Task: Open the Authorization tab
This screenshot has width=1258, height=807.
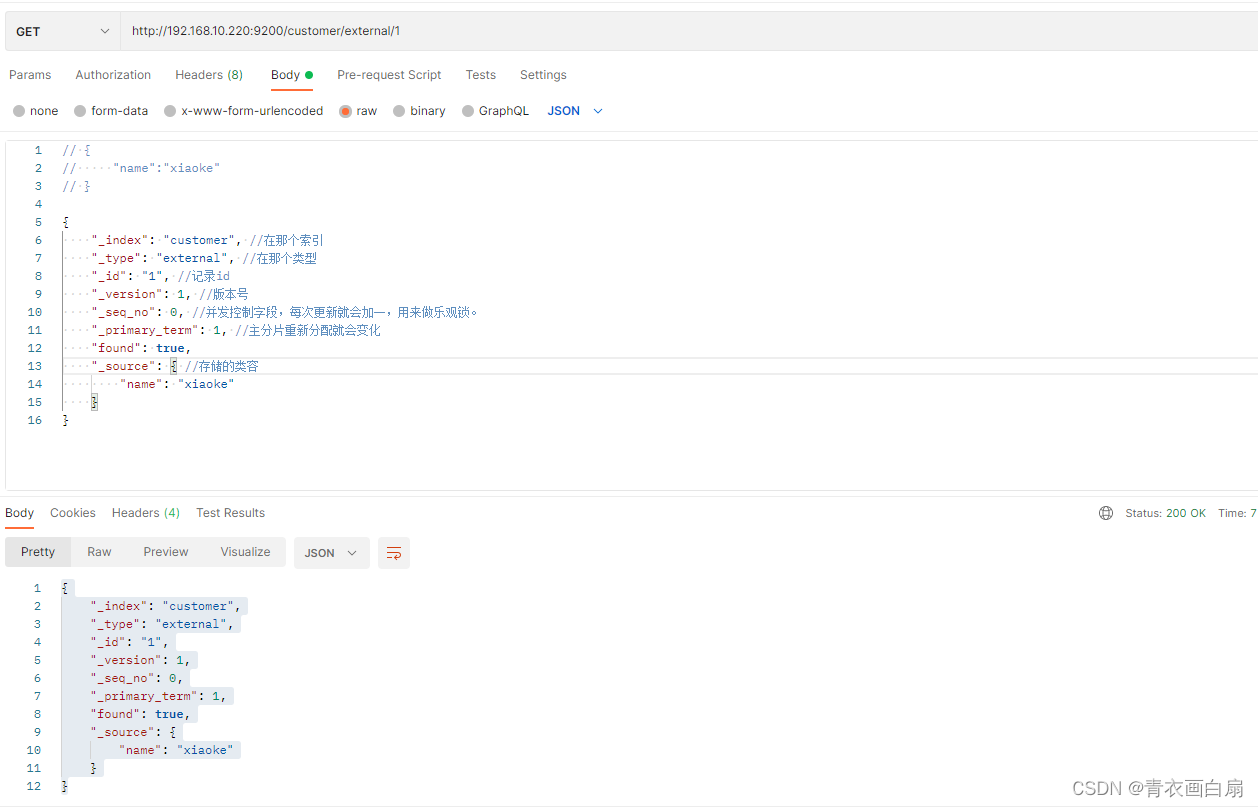Action: pos(113,75)
